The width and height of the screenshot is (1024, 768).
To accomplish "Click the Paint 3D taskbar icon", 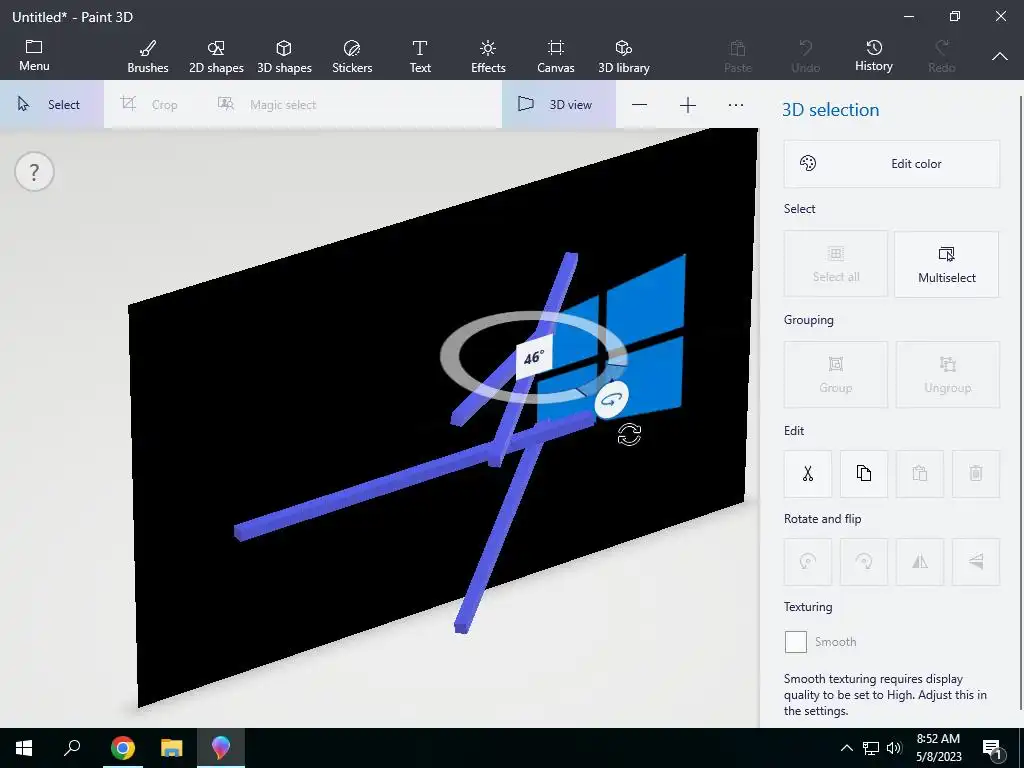I will [x=221, y=748].
